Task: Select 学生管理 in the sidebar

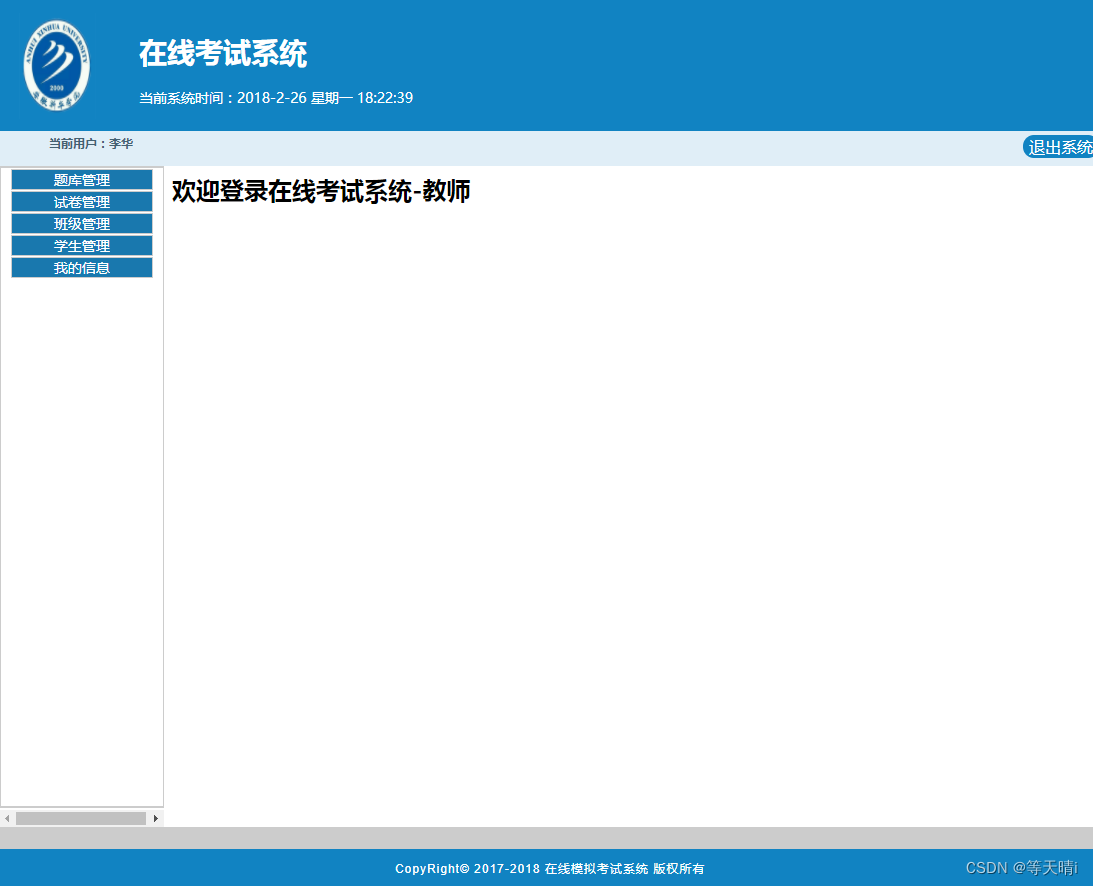Action: click(x=81, y=245)
